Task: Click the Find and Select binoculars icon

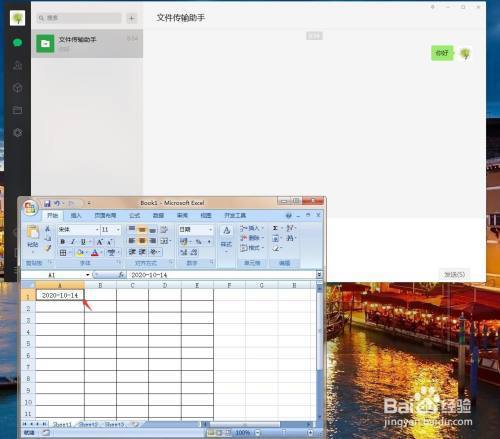Action: 290,238
